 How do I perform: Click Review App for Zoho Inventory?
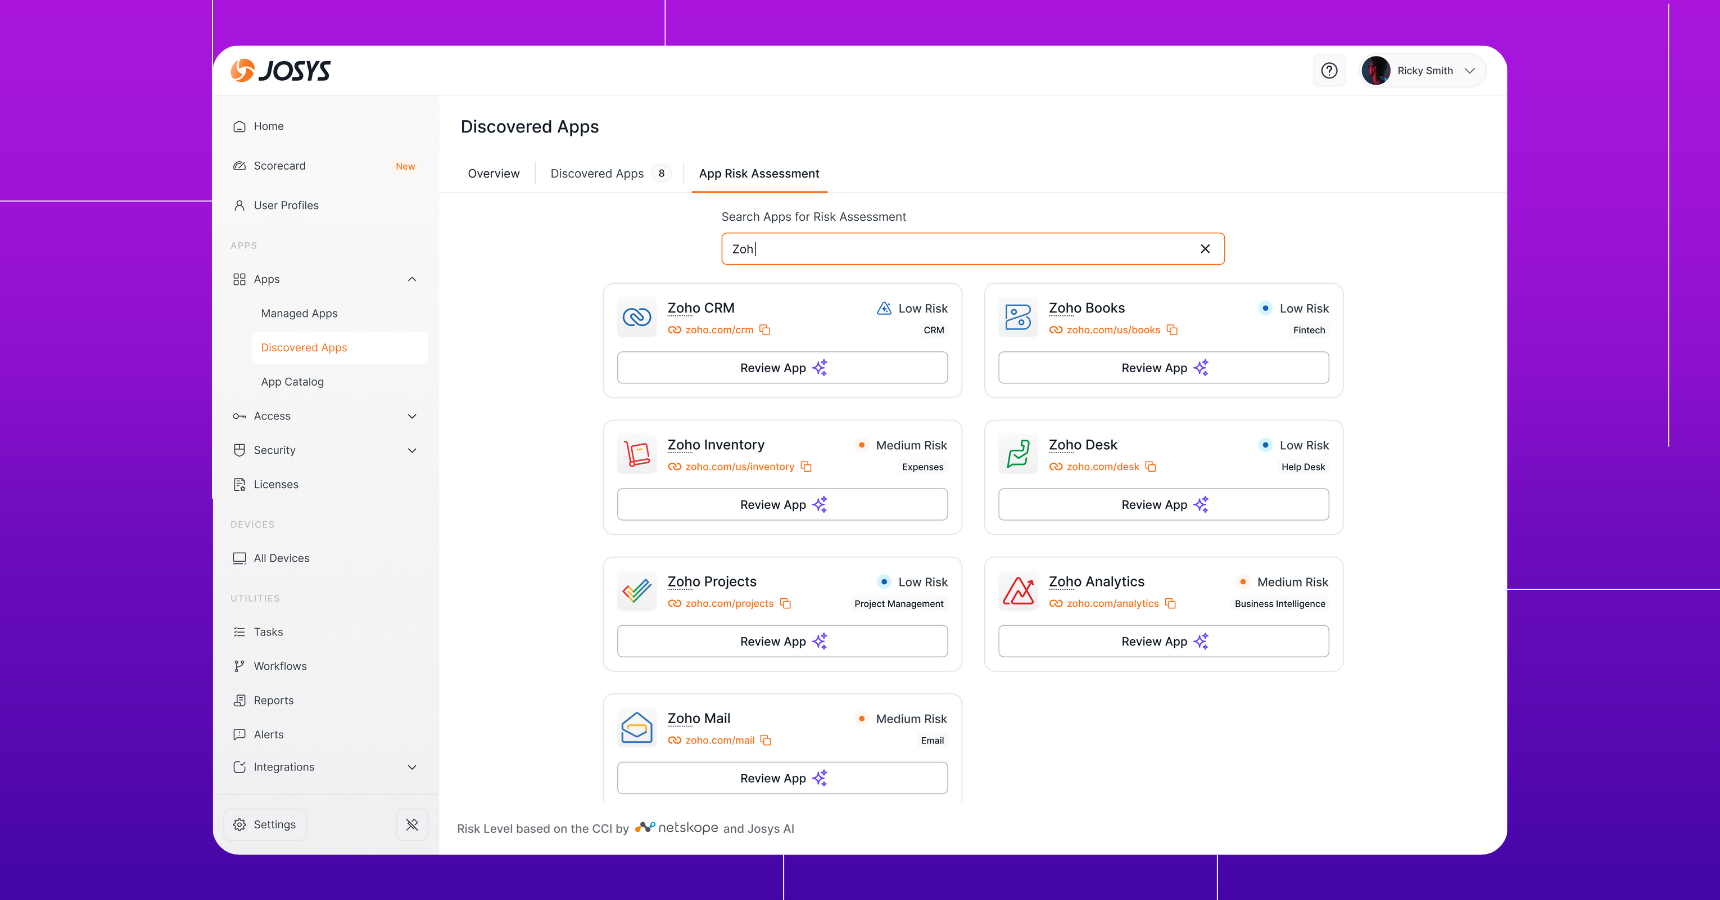[782, 505]
